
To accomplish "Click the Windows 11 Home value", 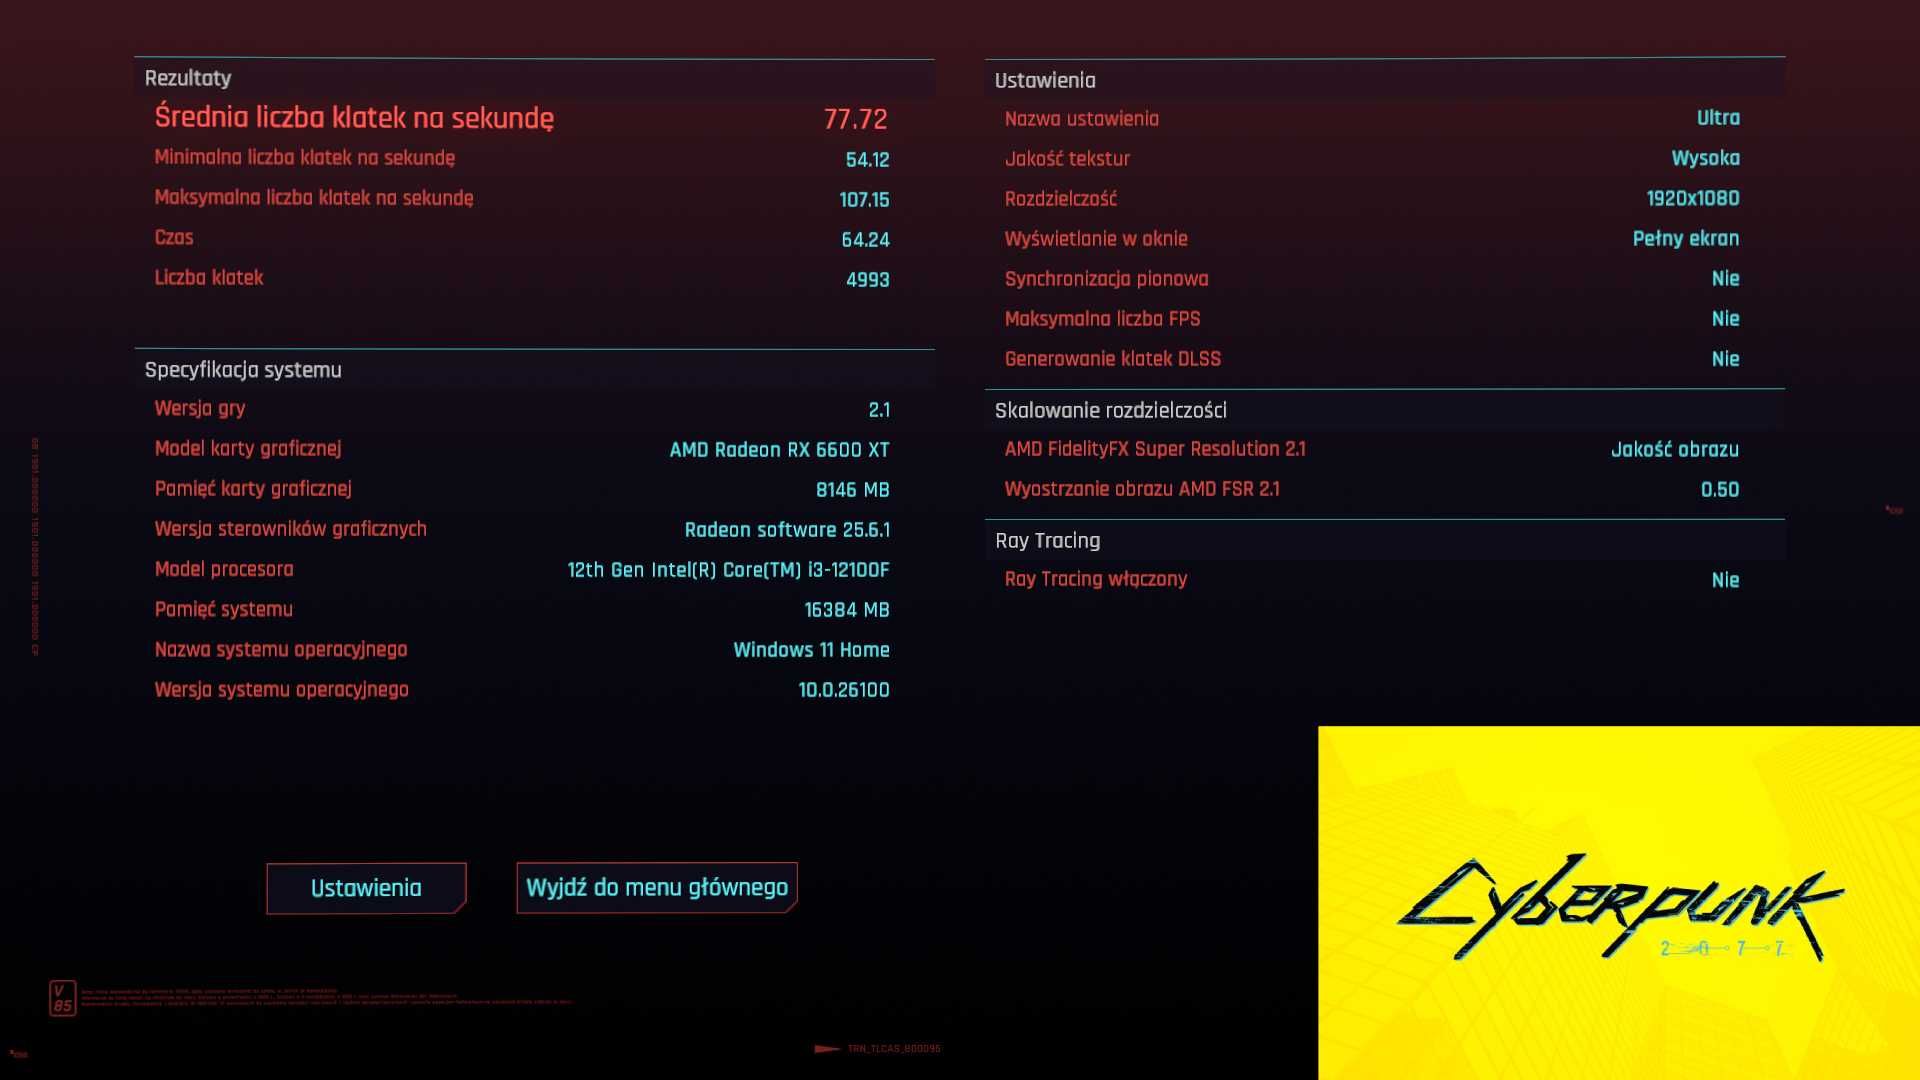I will tap(811, 650).
